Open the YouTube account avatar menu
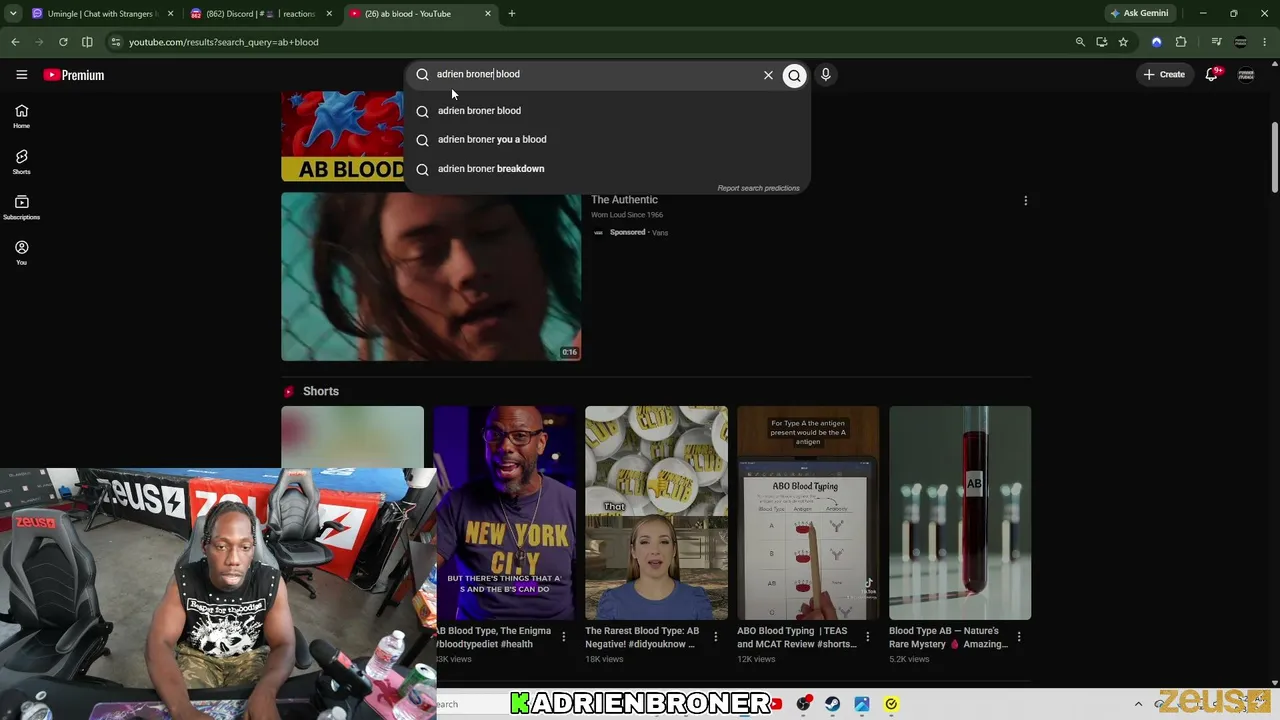 tap(1246, 75)
